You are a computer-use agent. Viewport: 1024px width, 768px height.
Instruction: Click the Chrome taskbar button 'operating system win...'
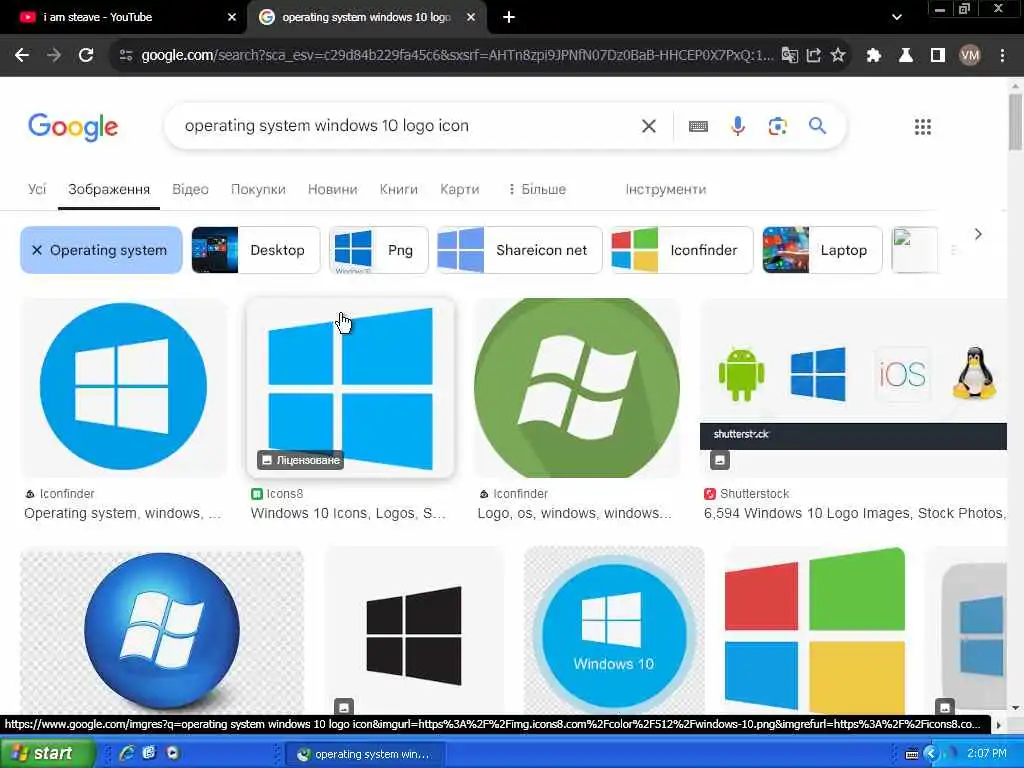[365, 754]
